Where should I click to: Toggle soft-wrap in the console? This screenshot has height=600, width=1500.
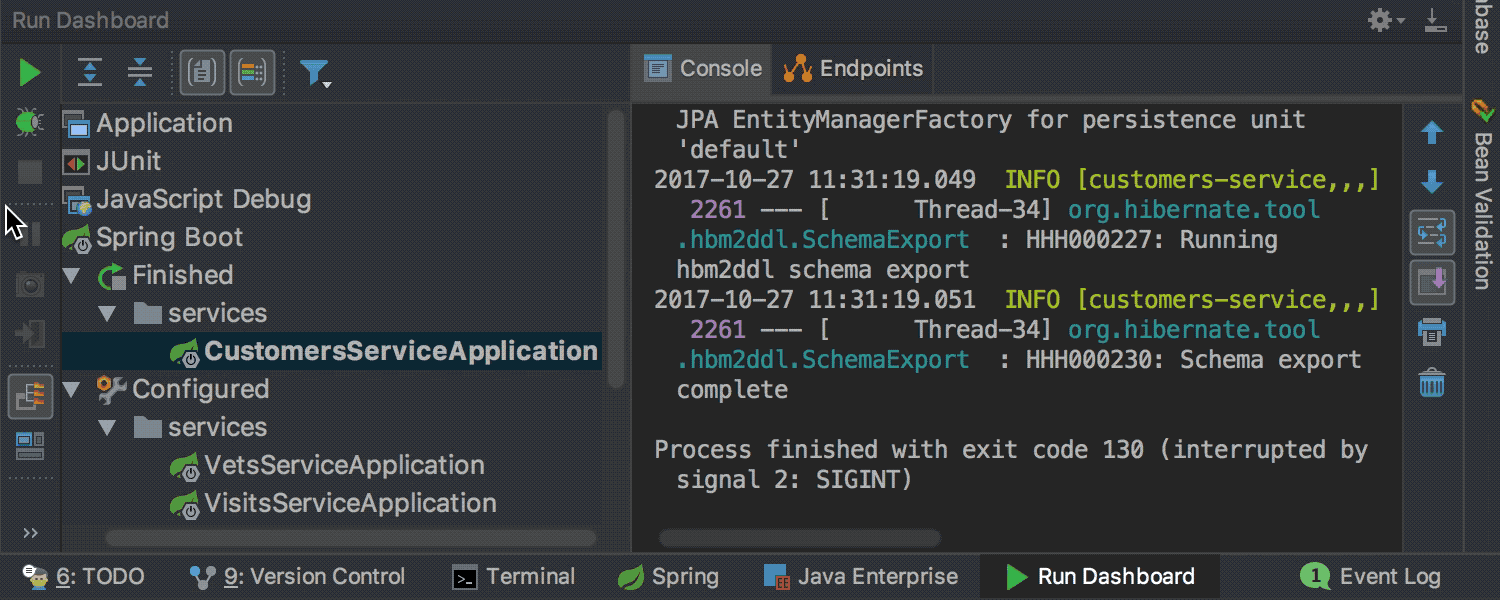1433,232
